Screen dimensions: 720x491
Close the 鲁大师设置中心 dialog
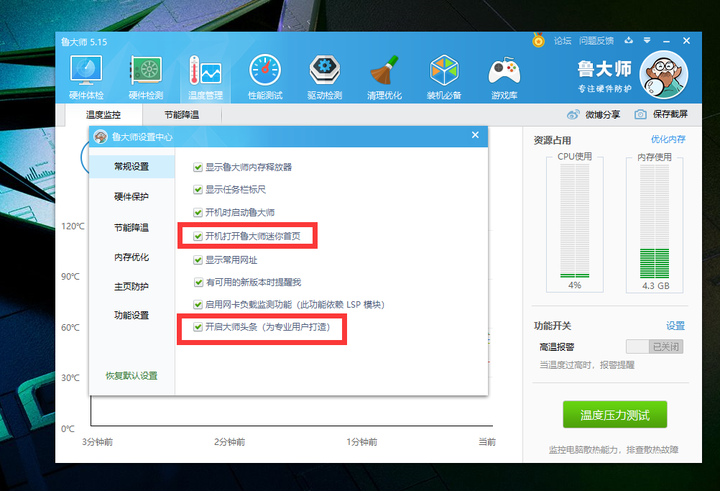[475, 135]
